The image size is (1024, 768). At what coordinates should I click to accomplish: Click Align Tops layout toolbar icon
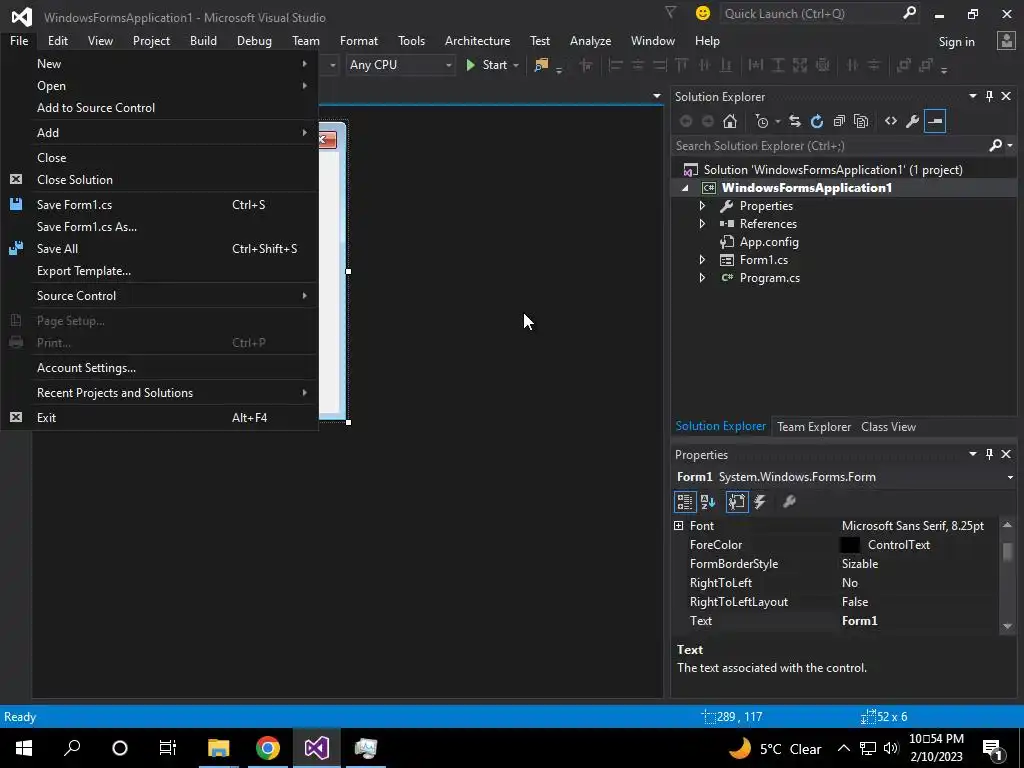click(x=682, y=65)
